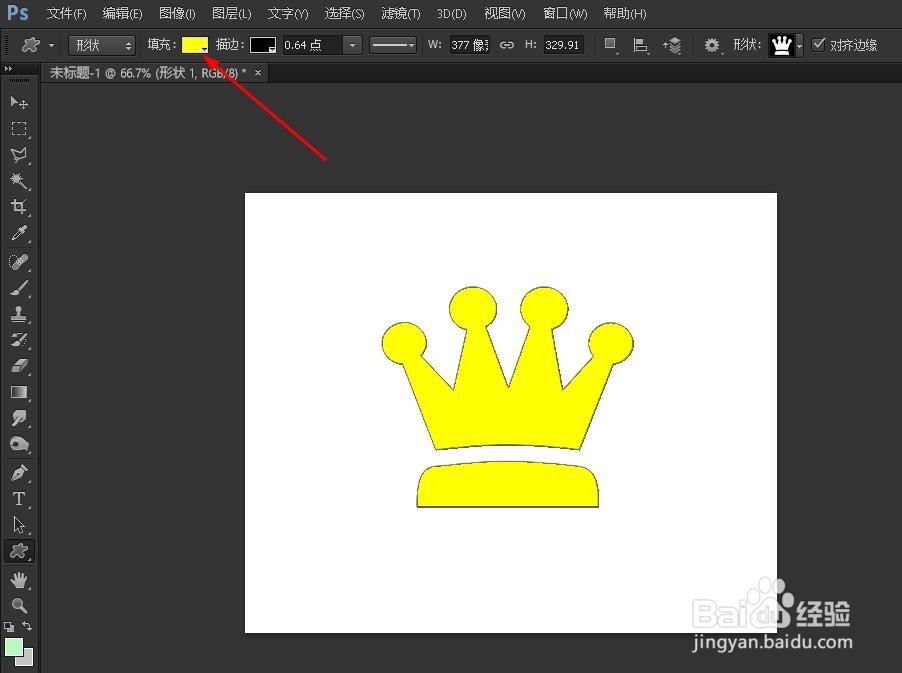Select the Polygonal Lasso tool

click(x=19, y=155)
